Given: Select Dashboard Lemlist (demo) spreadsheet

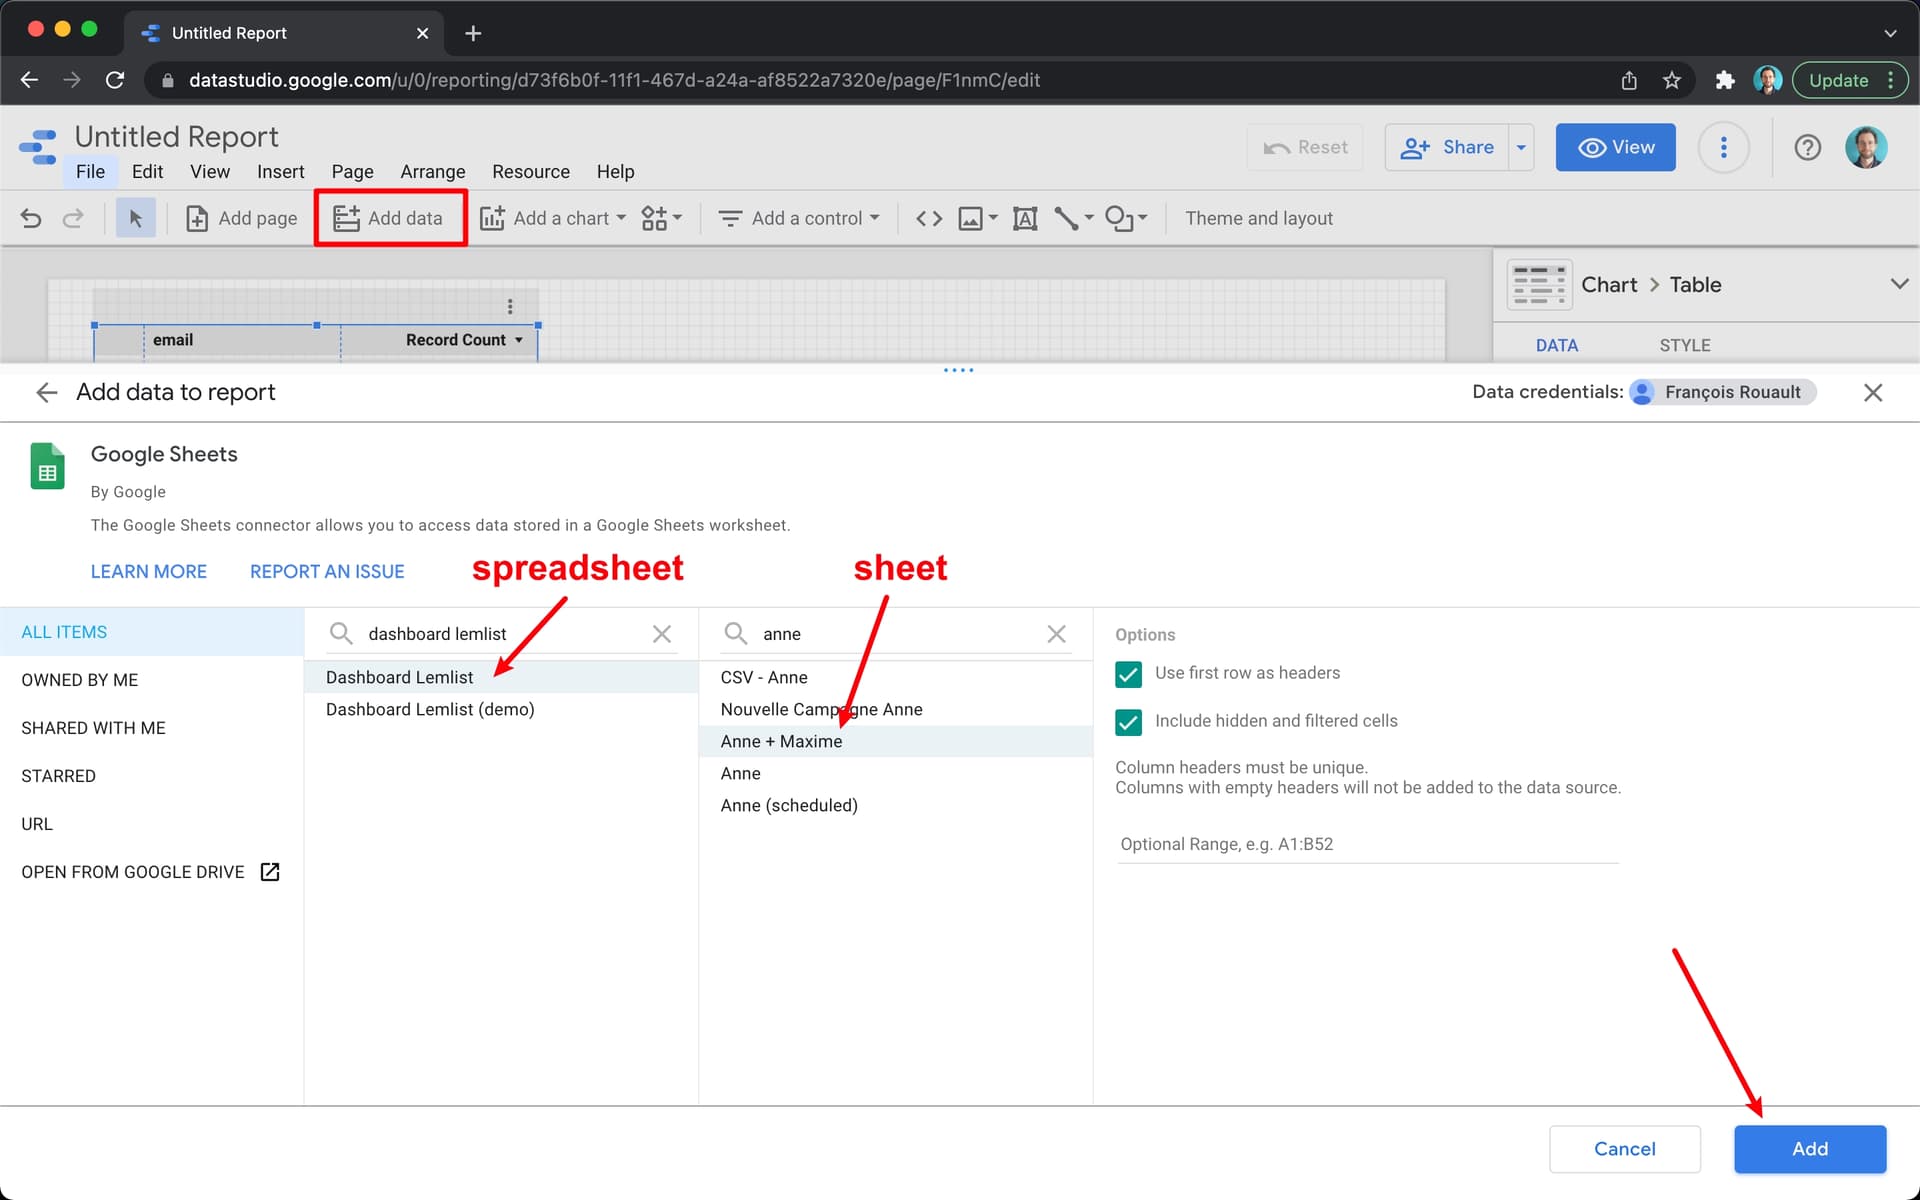Looking at the screenshot, I should pyautogui.click(x=501, y=709).
